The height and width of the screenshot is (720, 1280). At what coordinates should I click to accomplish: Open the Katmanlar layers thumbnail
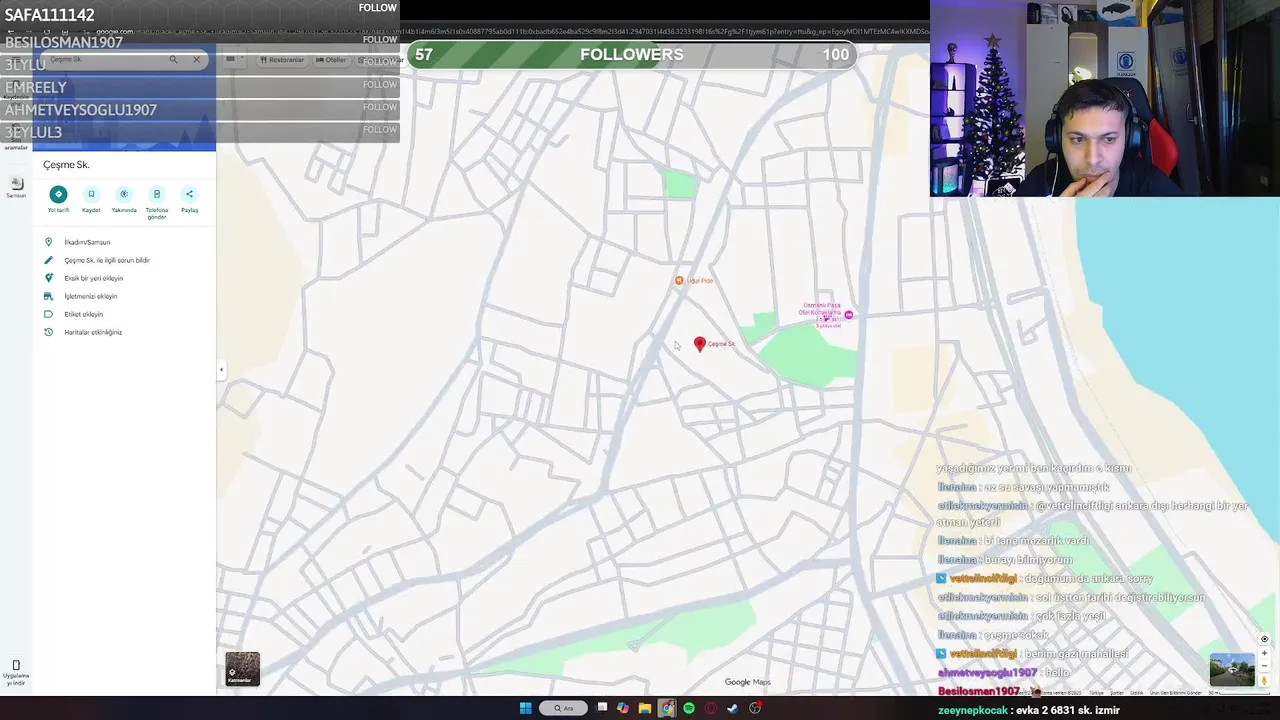242,669
